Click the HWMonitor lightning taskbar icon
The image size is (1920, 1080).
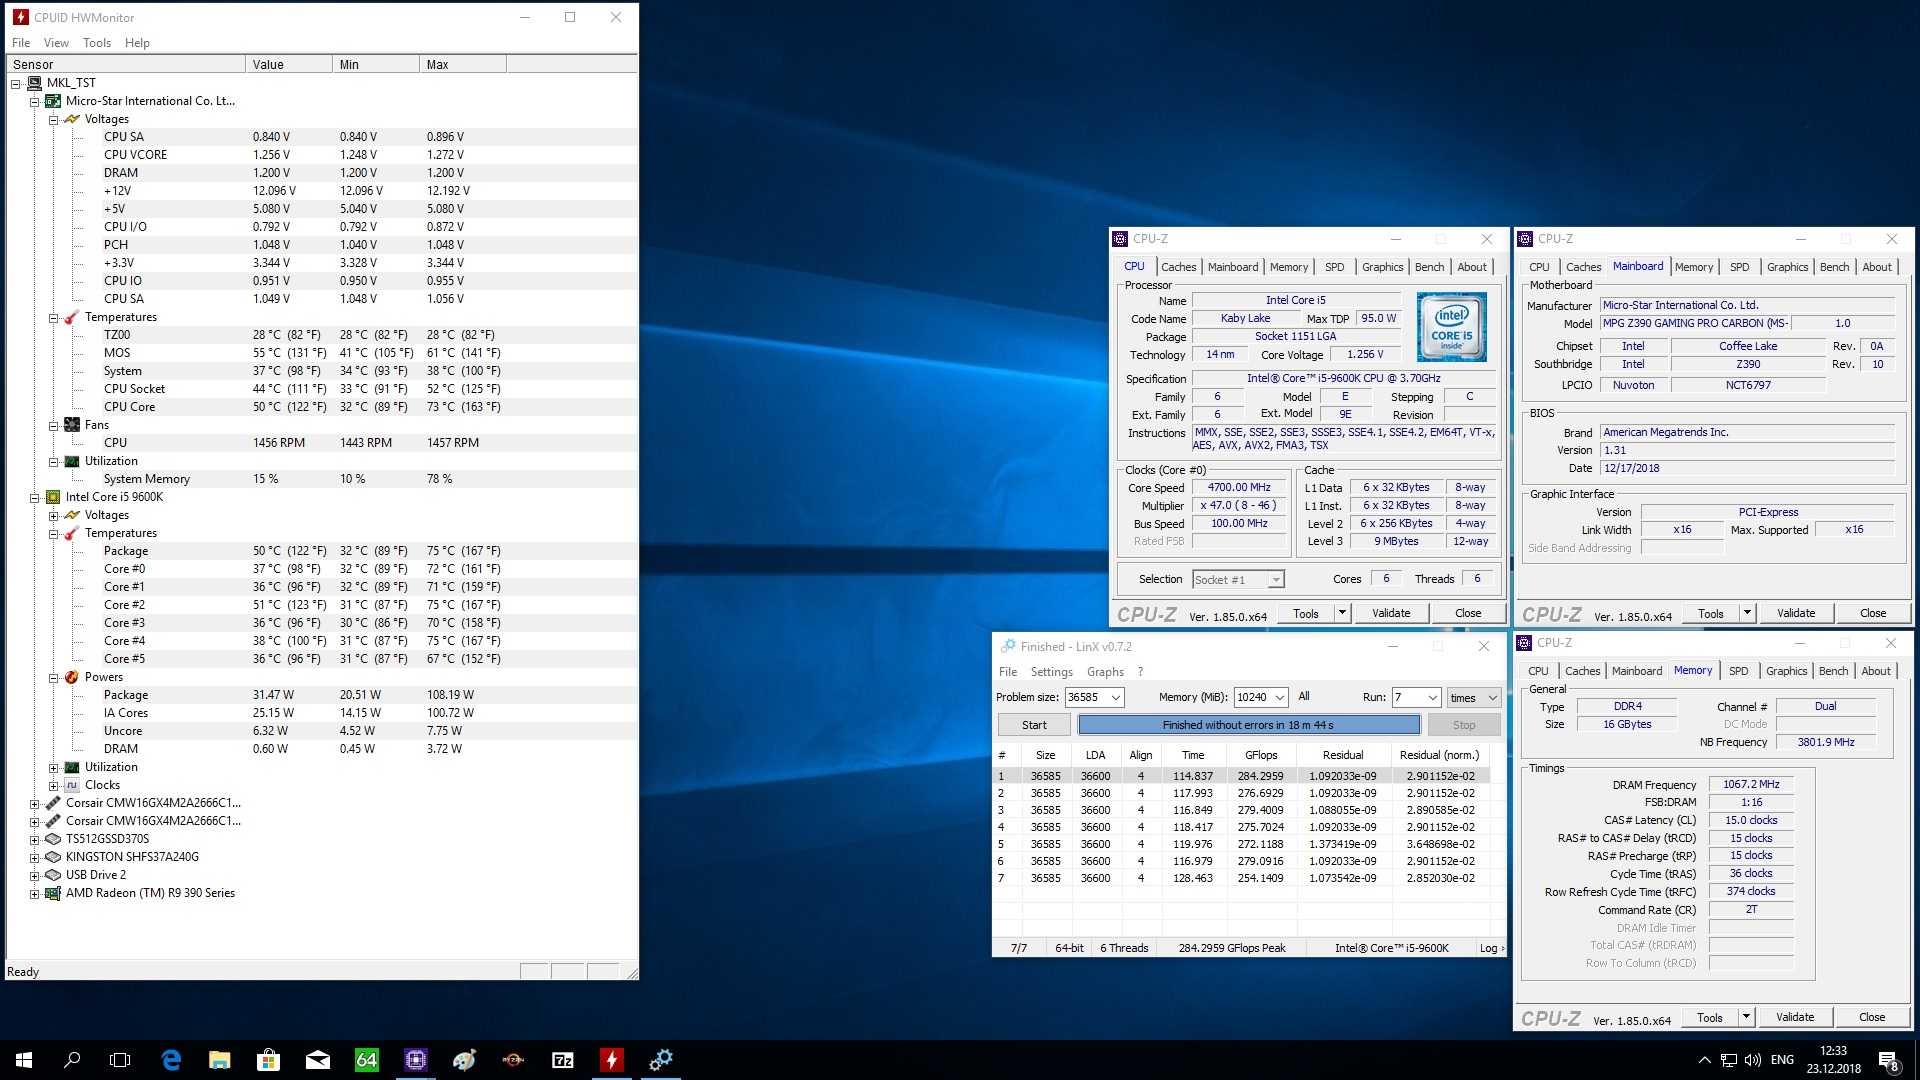point(611,1060)
